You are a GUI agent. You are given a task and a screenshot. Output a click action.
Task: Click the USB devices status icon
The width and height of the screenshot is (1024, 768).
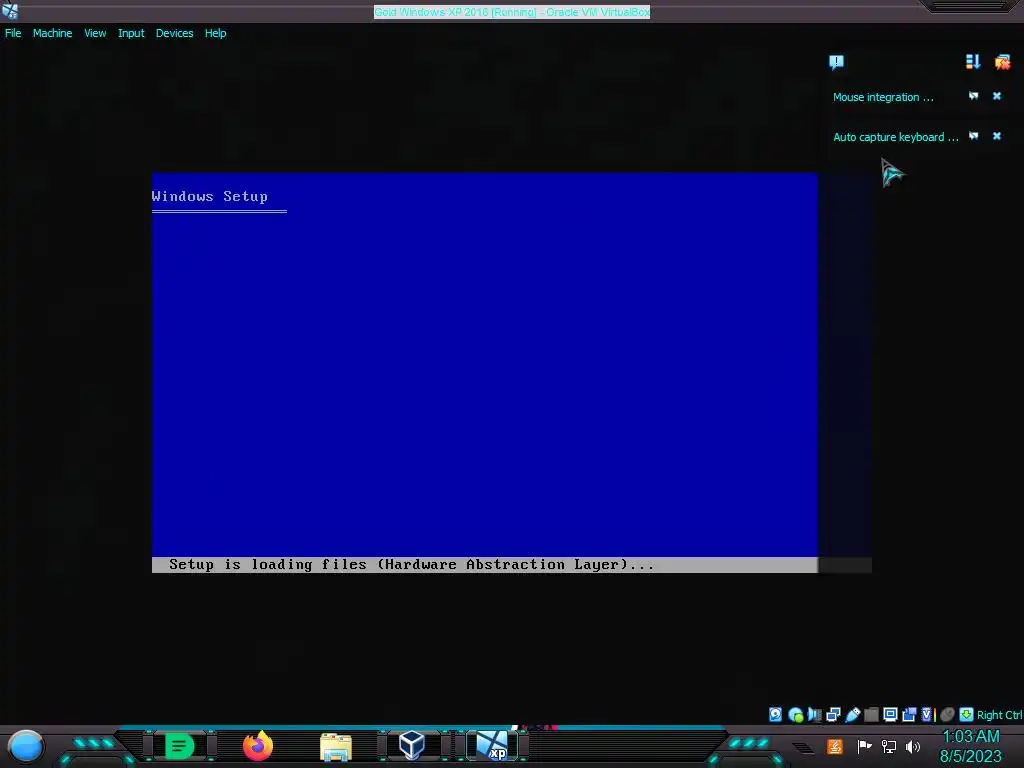click(x=852, y=714)
